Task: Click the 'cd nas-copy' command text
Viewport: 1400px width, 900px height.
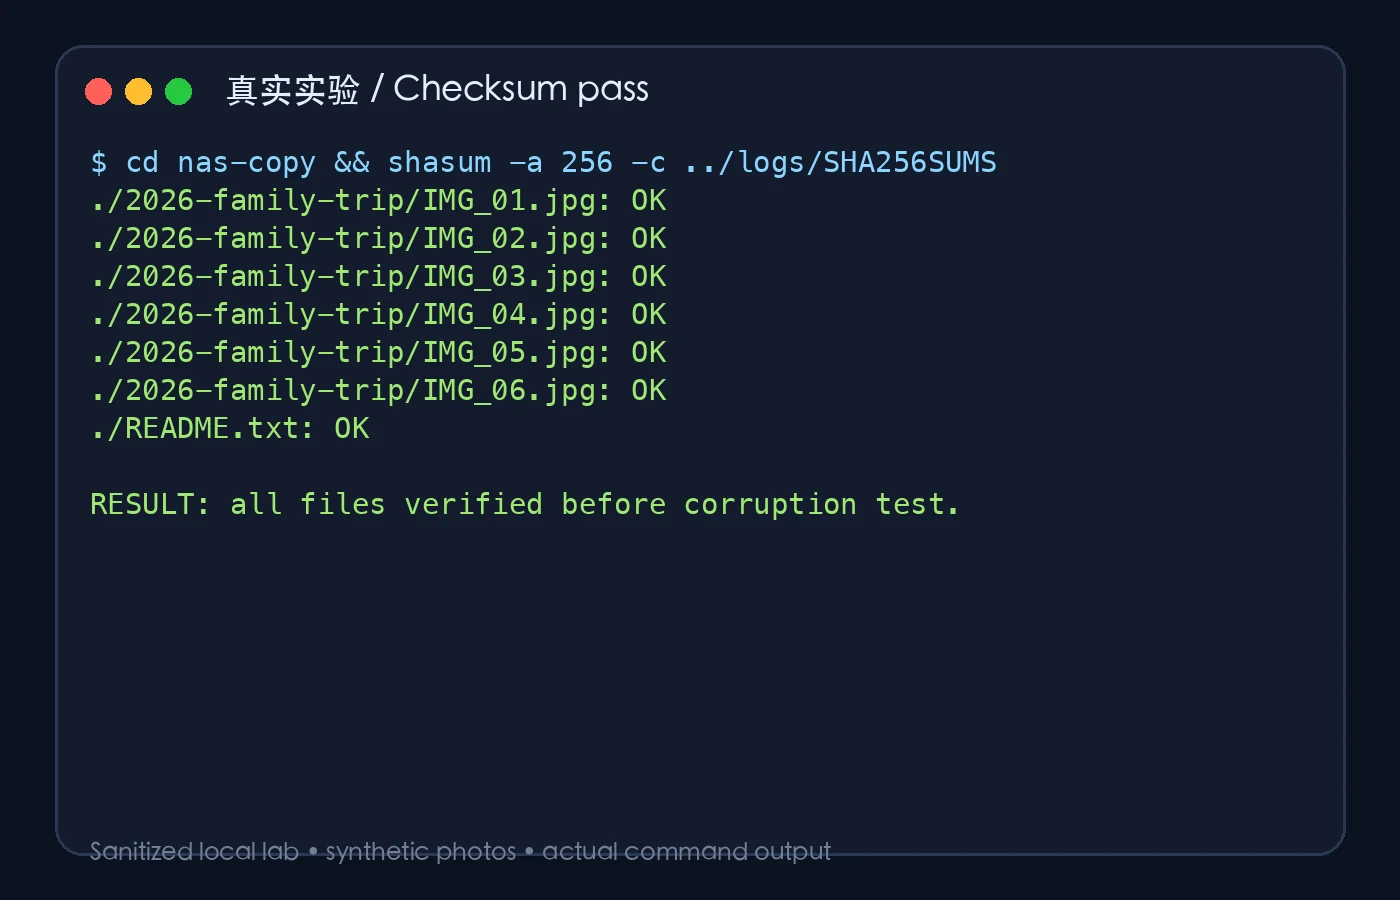Action: [220, 162]
